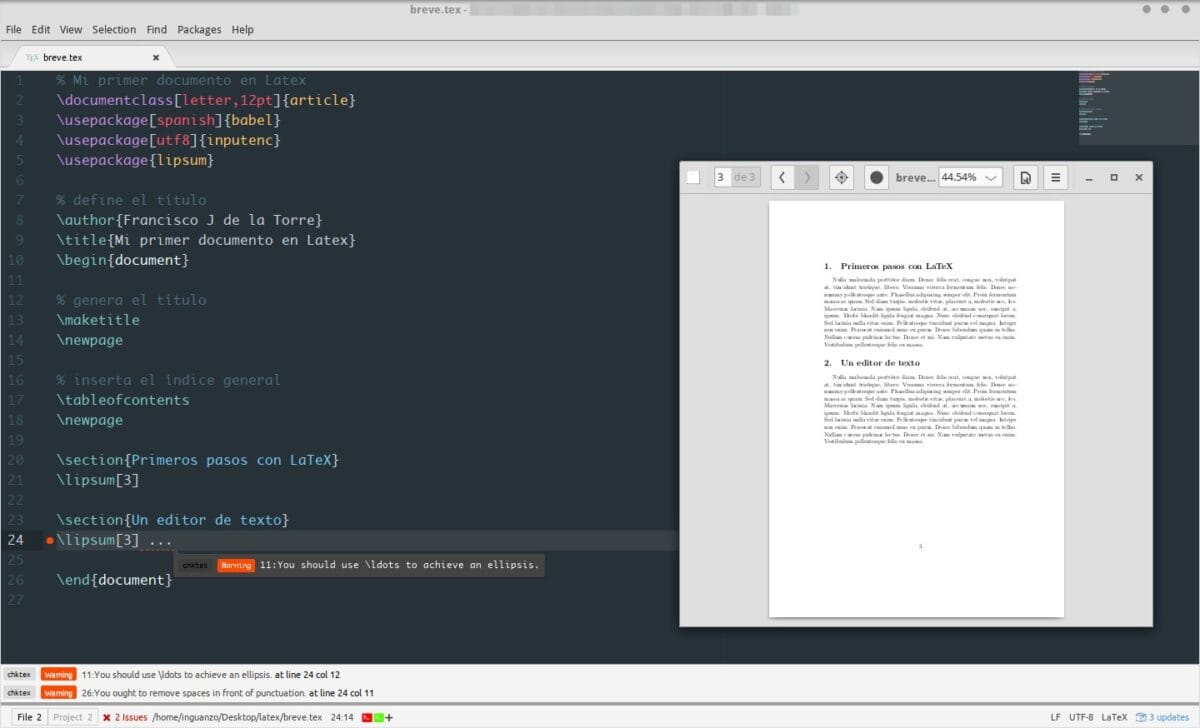Image resolution: width=1200 pixels, height=728 pixels.
Task: Click the next page arrow in PDF viewer
Action: pos(807,176)
